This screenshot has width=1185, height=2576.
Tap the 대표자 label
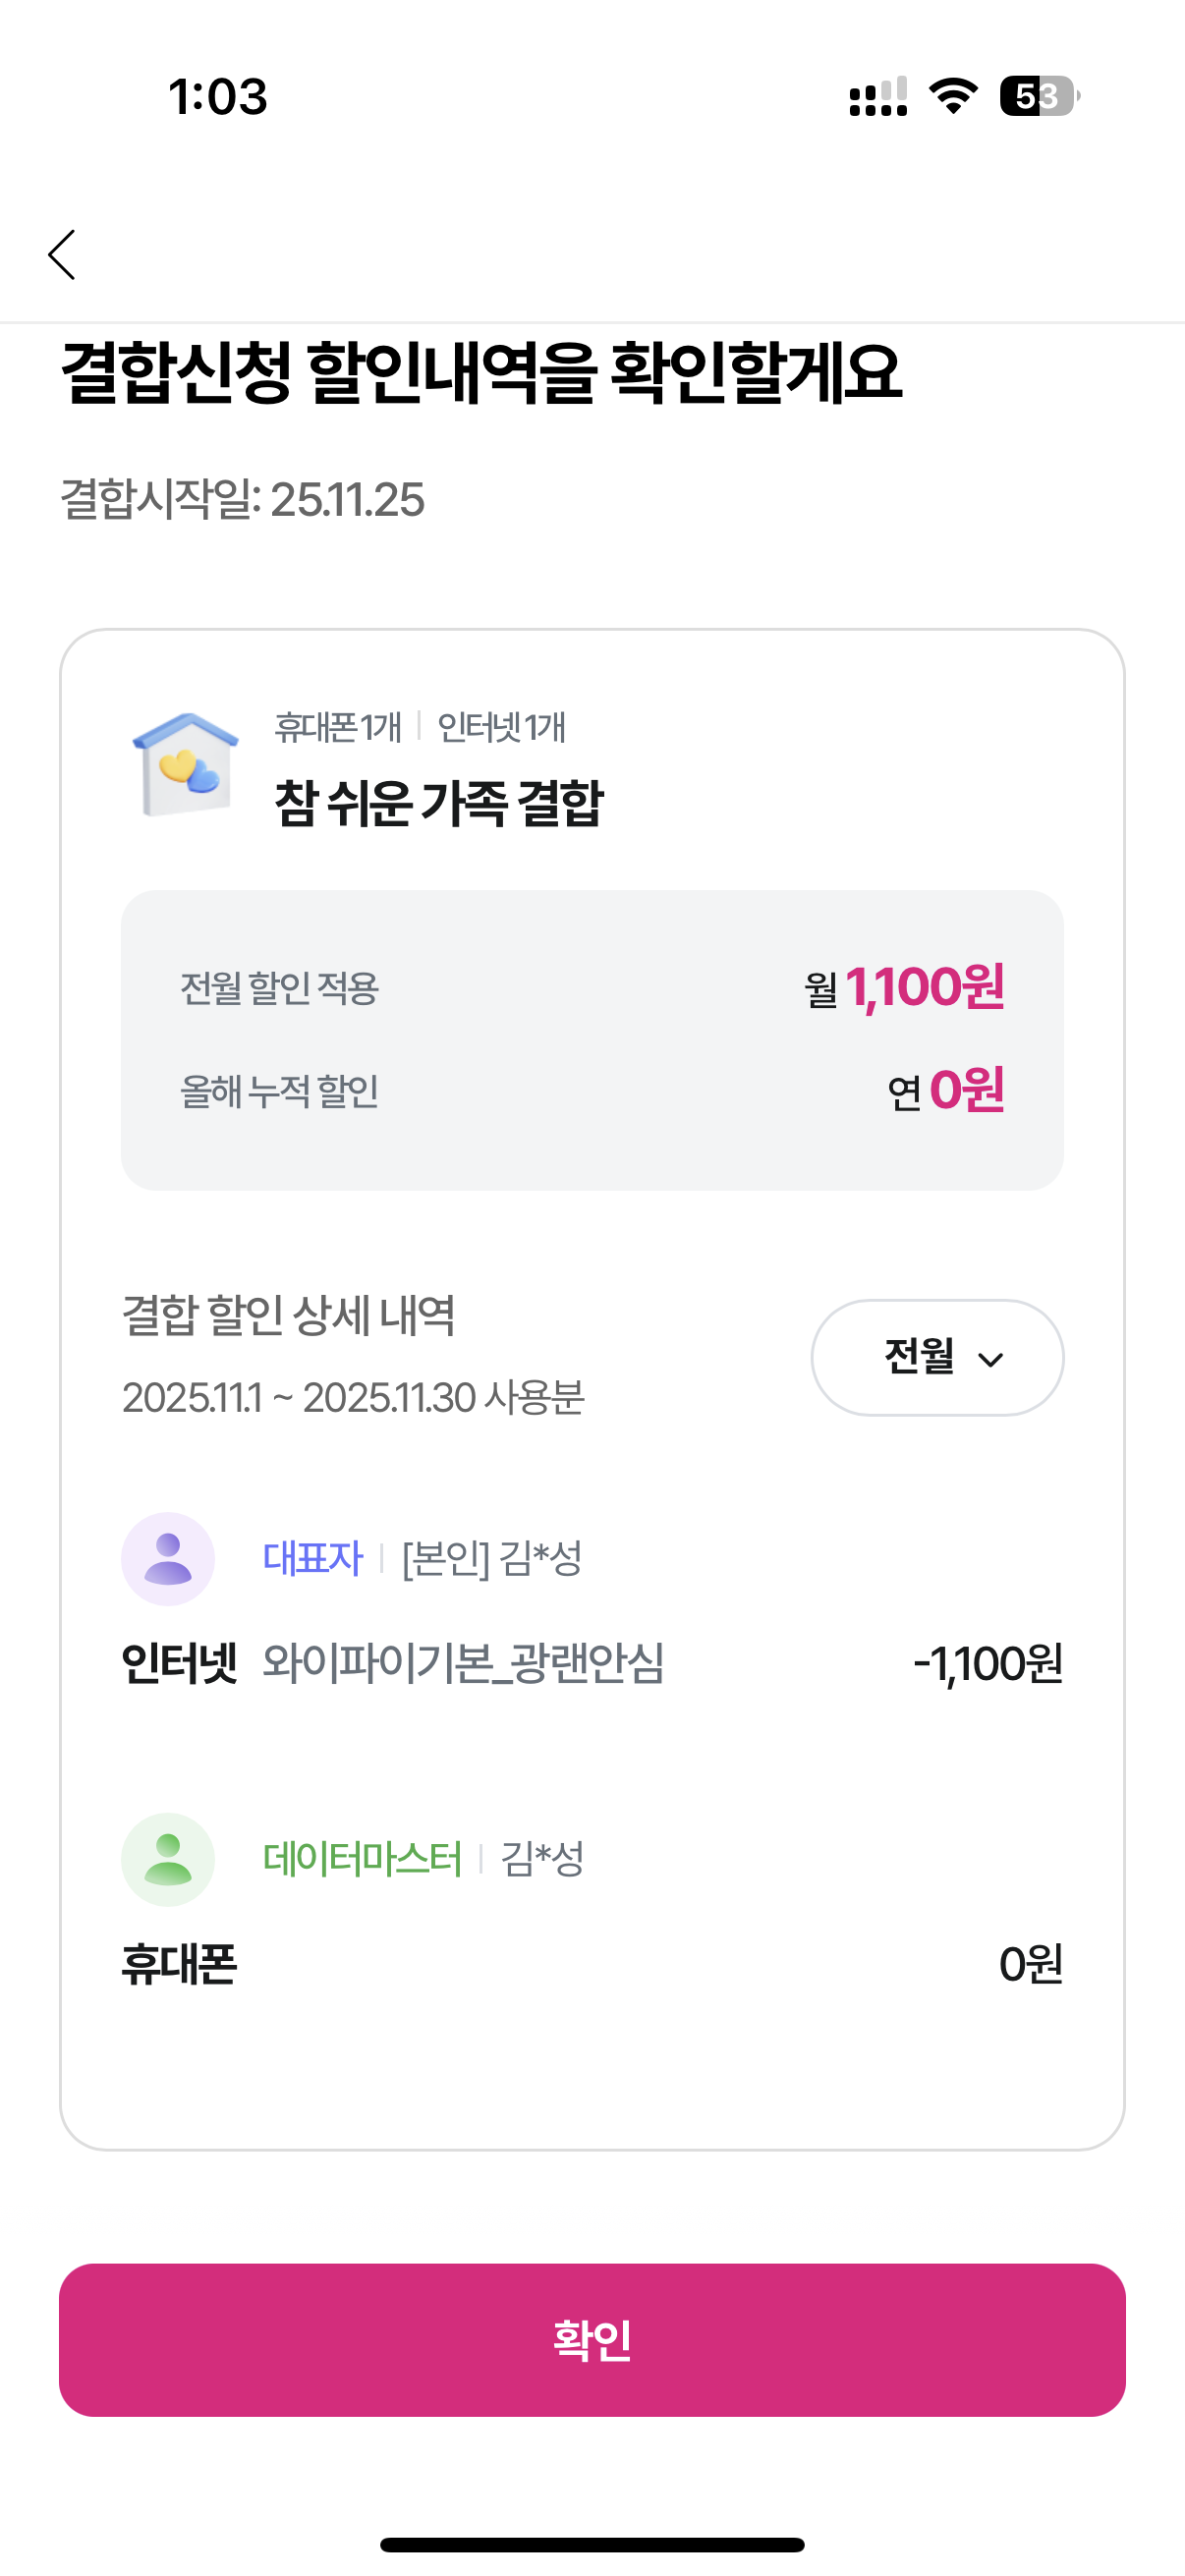(312, 1558)
